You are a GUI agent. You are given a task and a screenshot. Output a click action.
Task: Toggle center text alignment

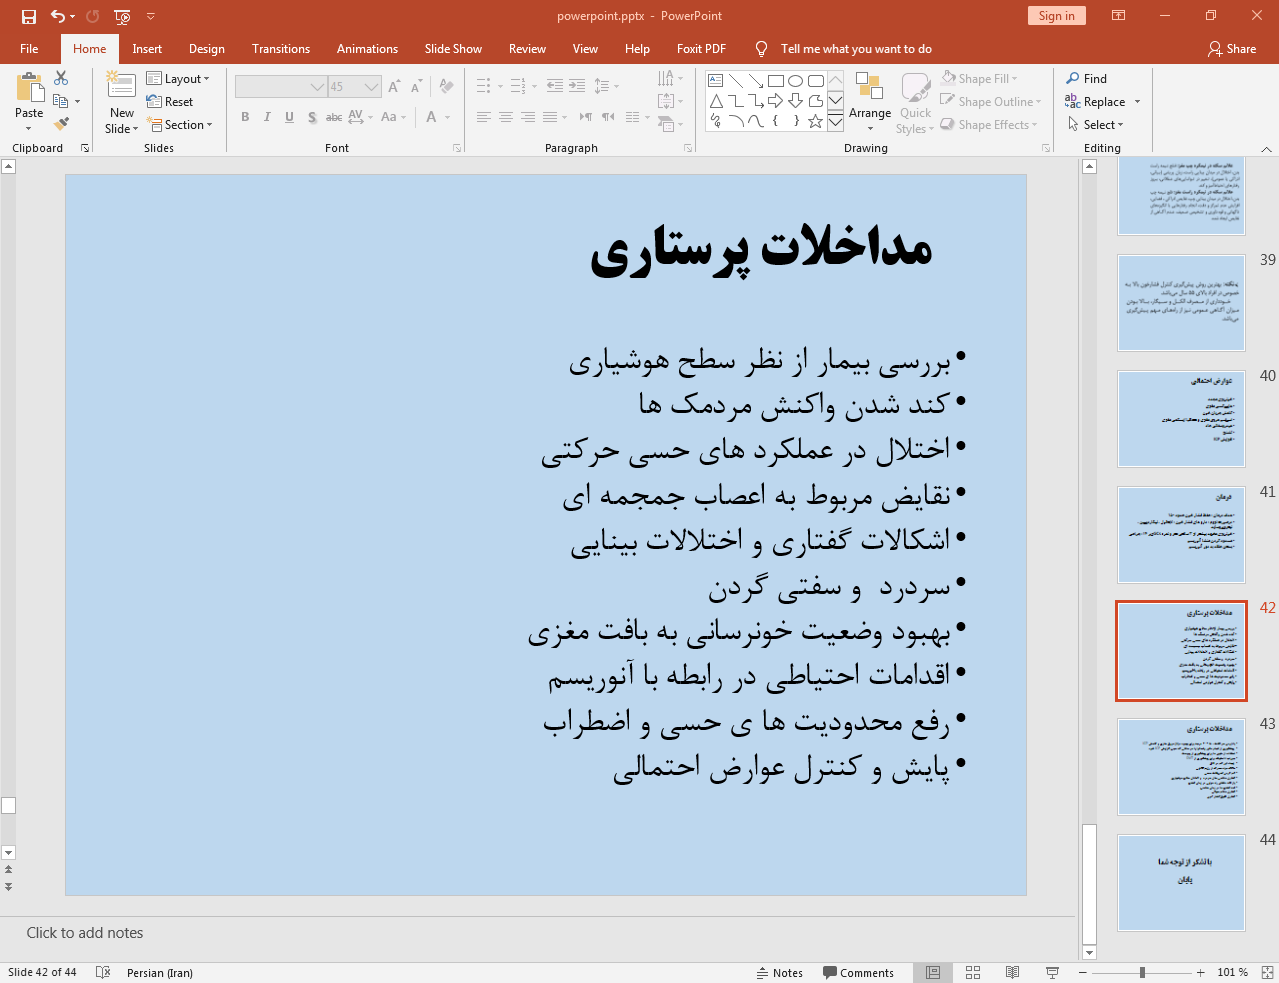coord(506,117)
